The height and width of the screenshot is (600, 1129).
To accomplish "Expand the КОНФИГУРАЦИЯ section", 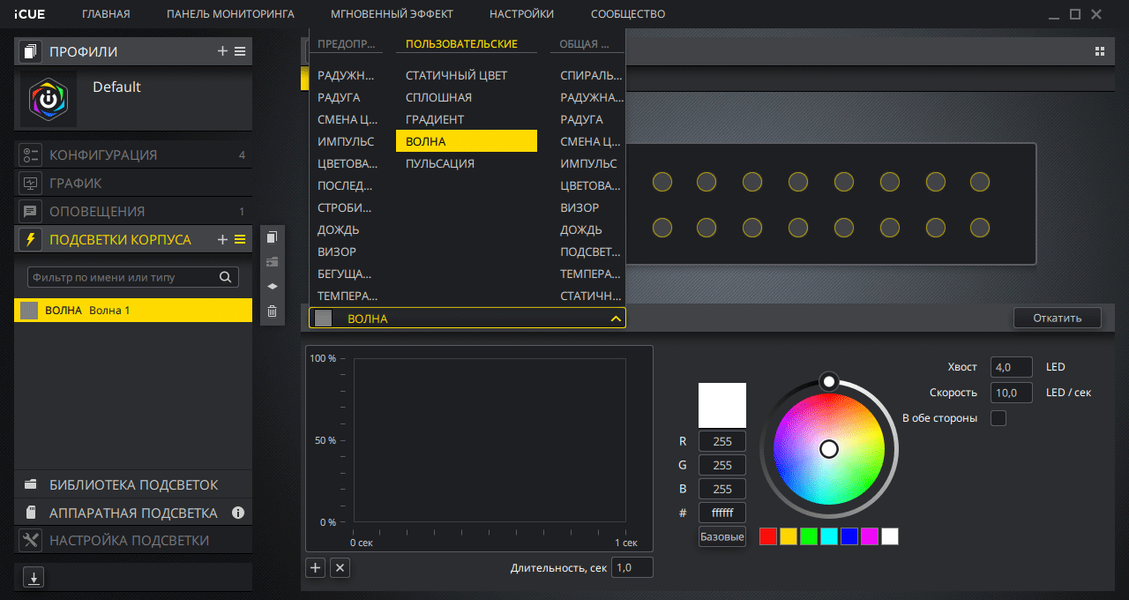I will click(x=103, y=155).
